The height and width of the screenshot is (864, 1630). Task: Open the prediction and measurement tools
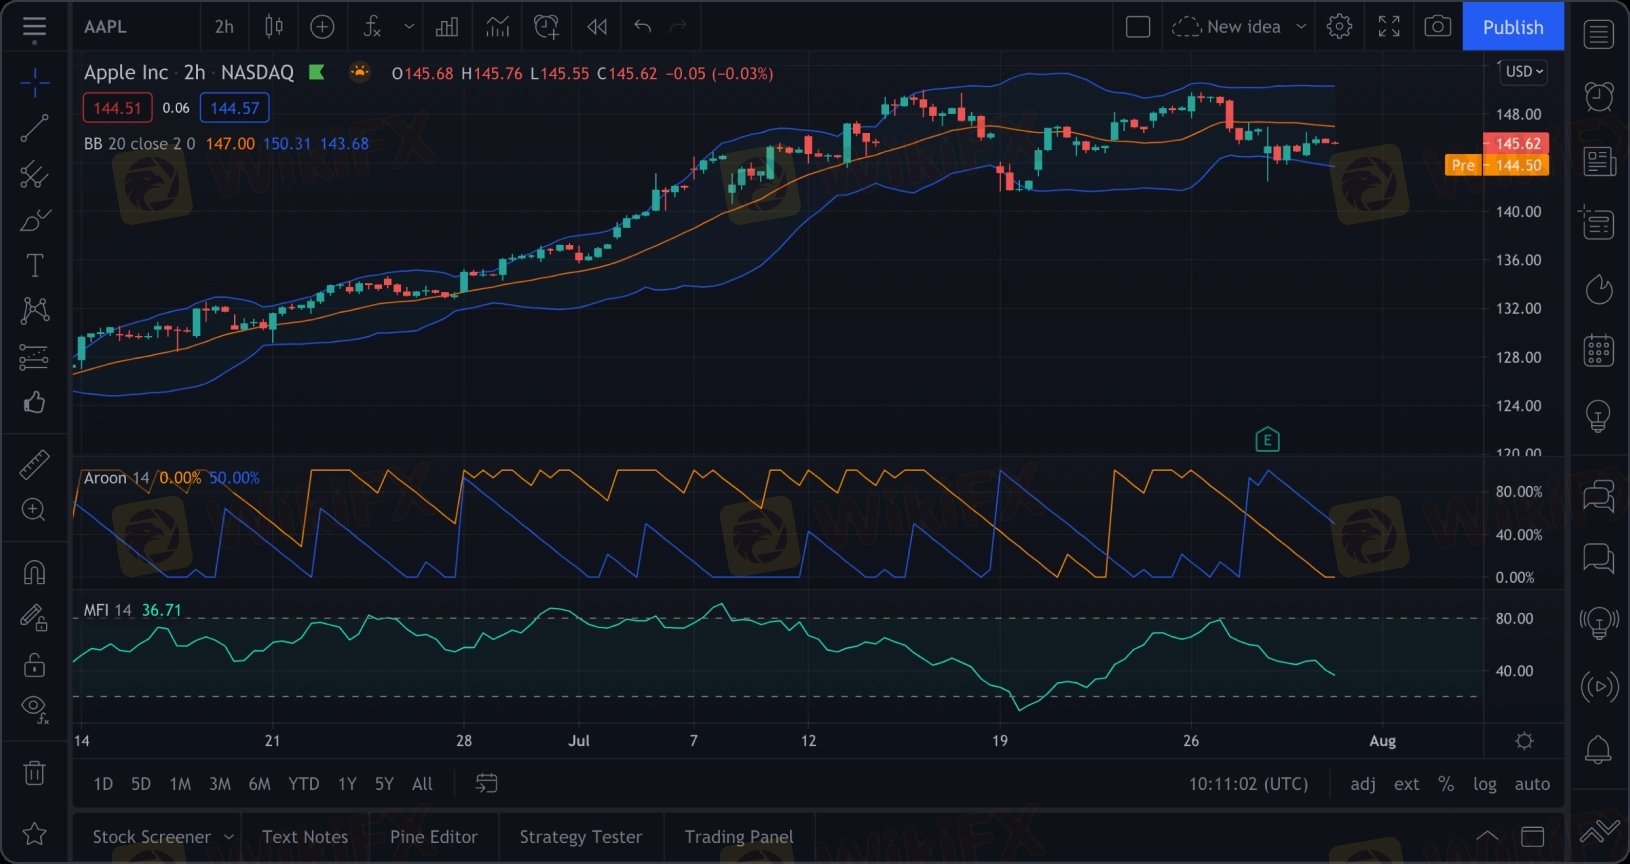34,356
